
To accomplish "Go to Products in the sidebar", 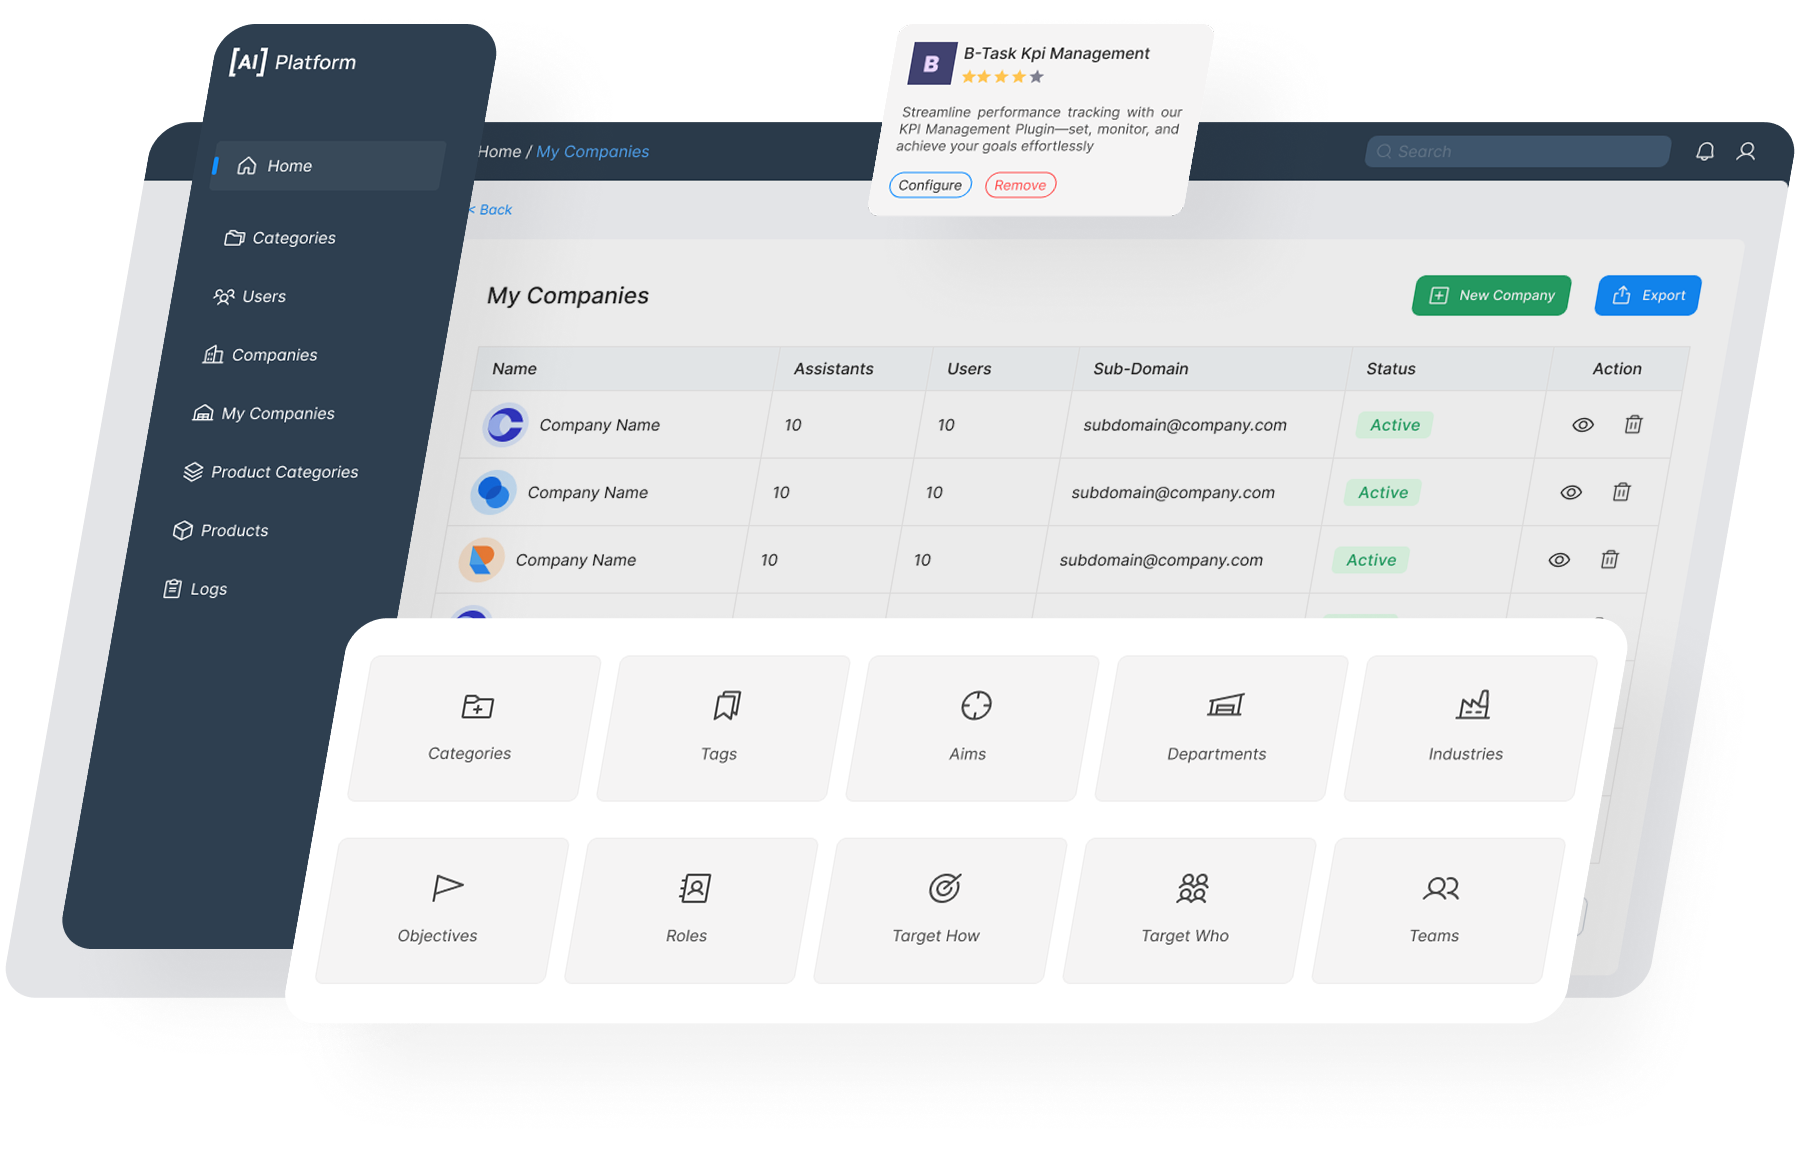I will point(220,530).
